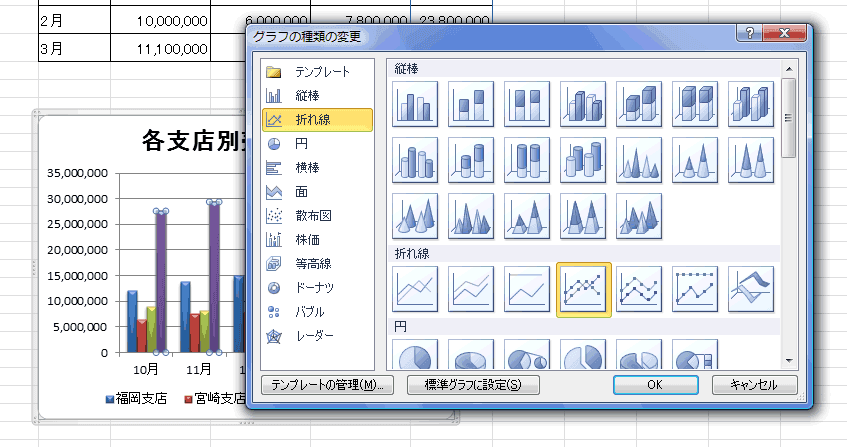The height and width of the screenshot is (447, 847).
Task: Choose 縦棒 category in chart list
Action: point(318,96)
